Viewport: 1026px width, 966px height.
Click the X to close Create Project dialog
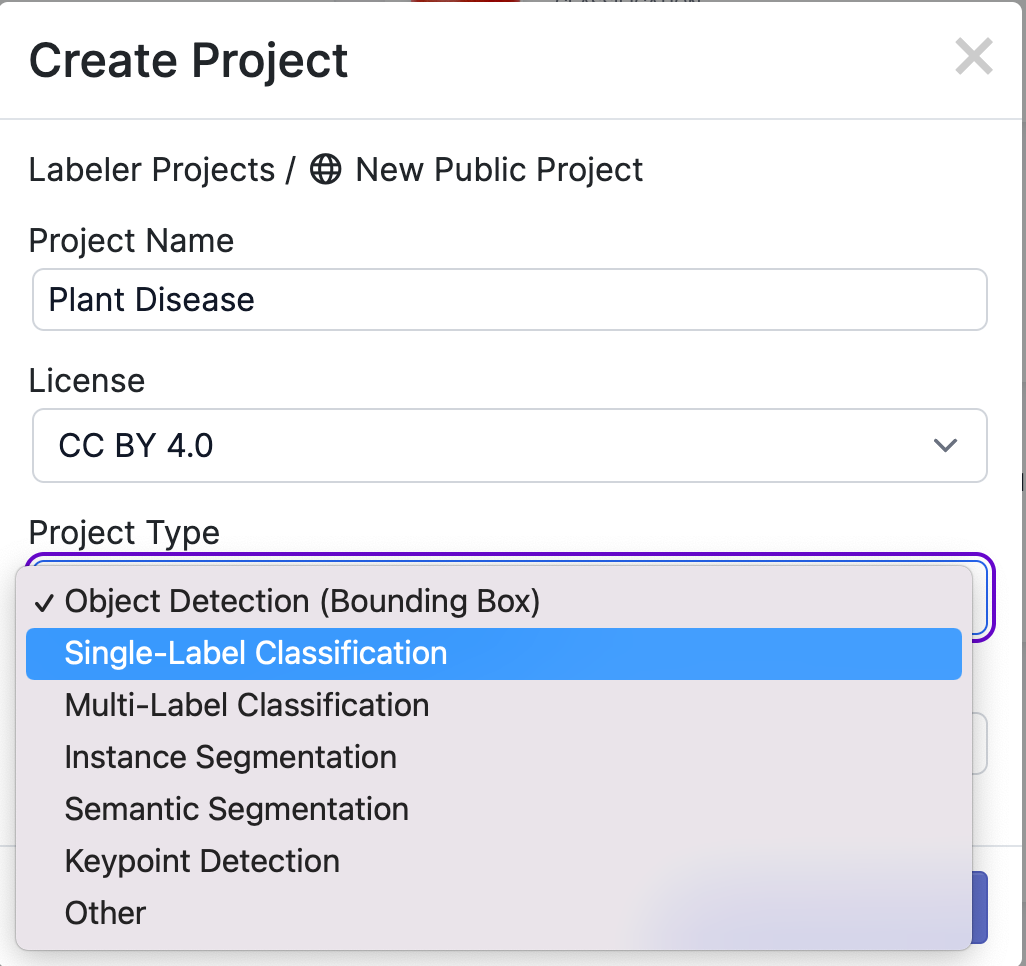[x=973, y=57]
